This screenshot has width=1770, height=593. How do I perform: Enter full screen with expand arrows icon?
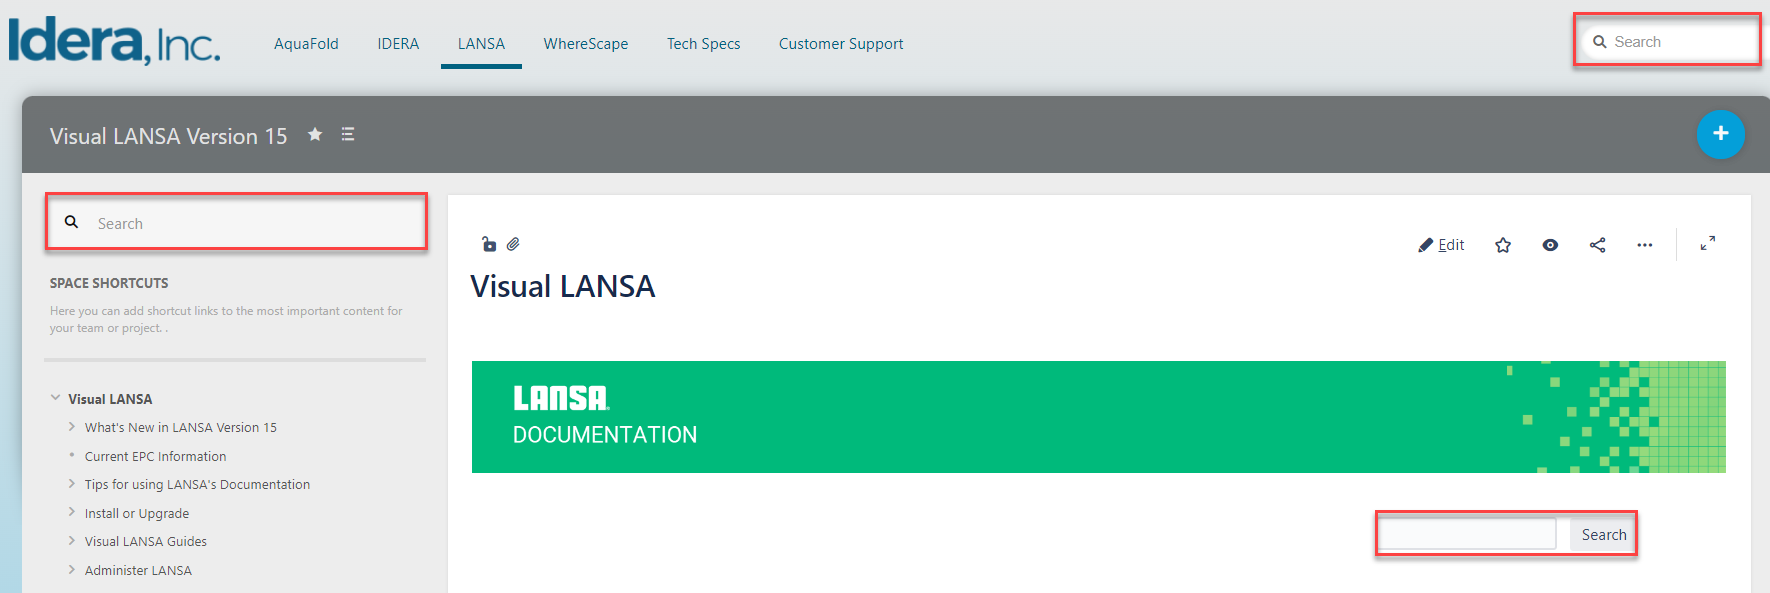[x=1708, y=243]
